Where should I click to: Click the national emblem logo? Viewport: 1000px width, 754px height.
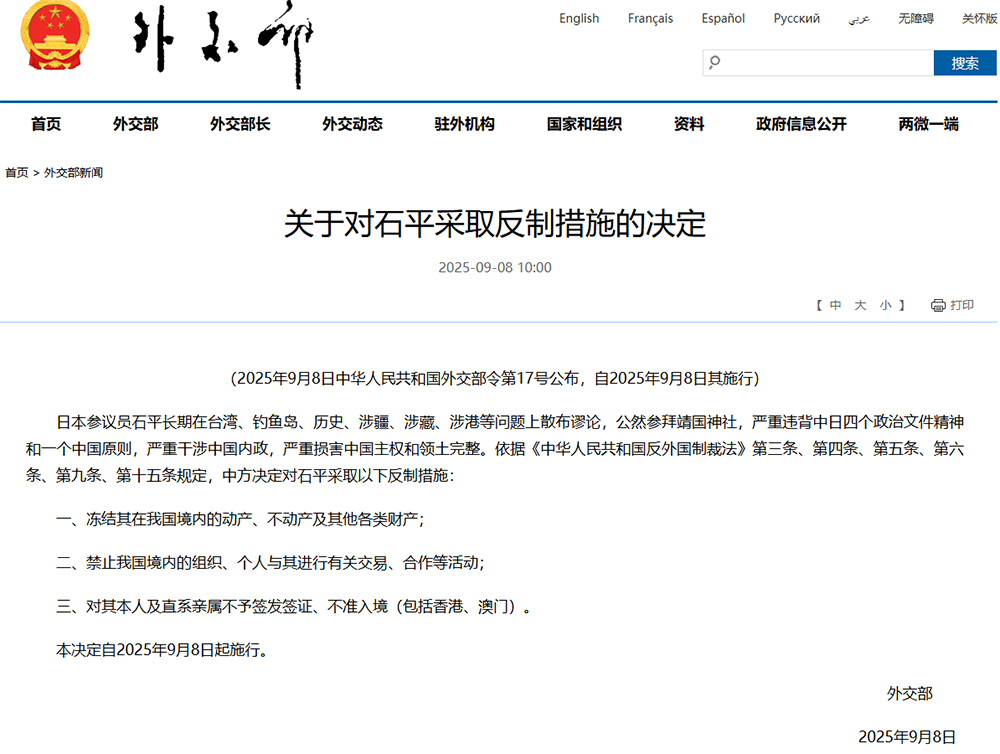coord(55,35)
